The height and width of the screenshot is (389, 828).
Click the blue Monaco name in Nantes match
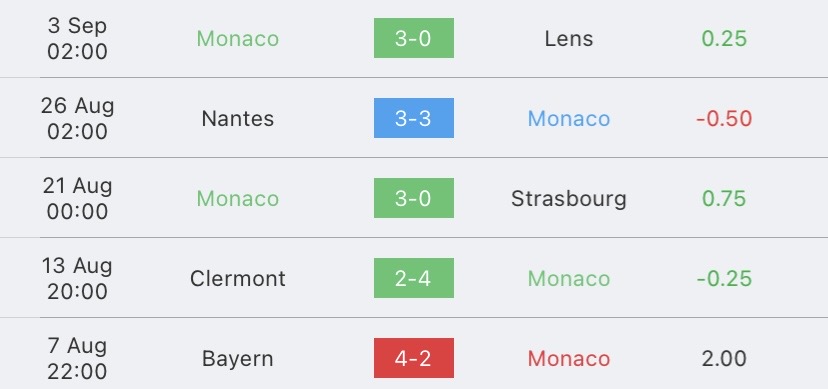point(569,119)
